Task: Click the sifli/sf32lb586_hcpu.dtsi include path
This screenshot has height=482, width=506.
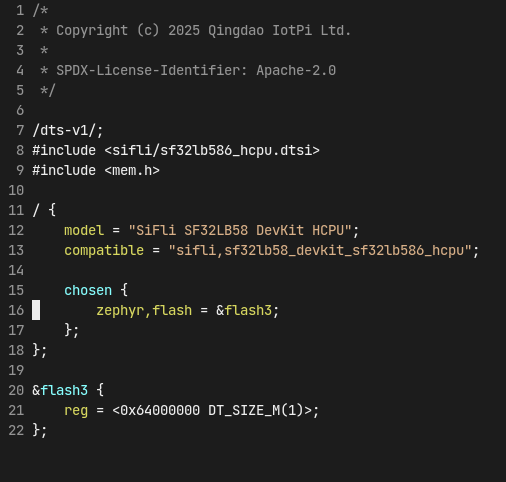Action: click(212, 150)
